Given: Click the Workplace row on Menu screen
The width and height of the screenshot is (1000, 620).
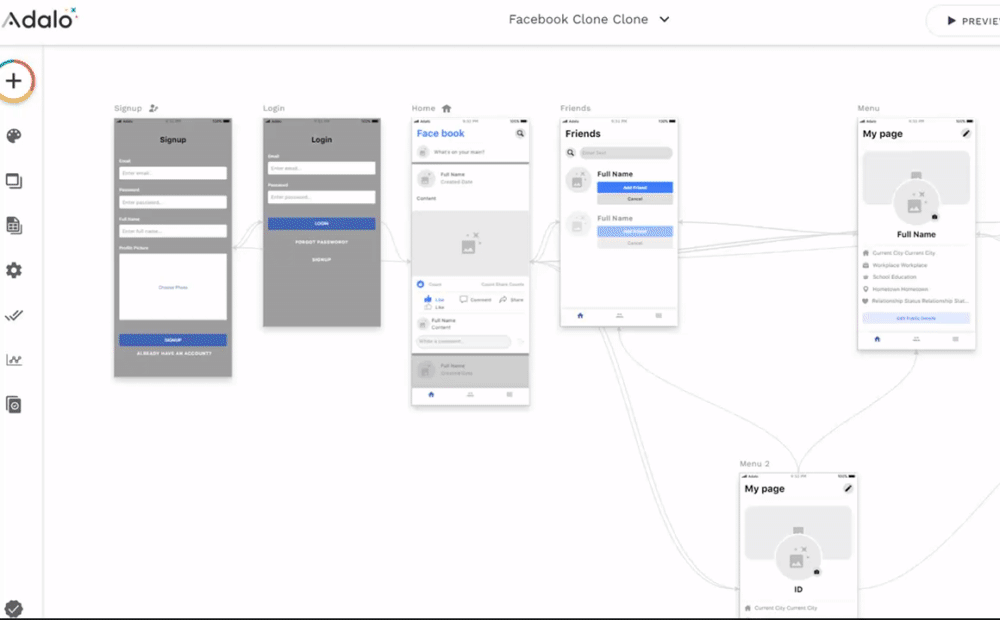Looking at the screenshot, I should pyautogui.click(x=916, y=265).
